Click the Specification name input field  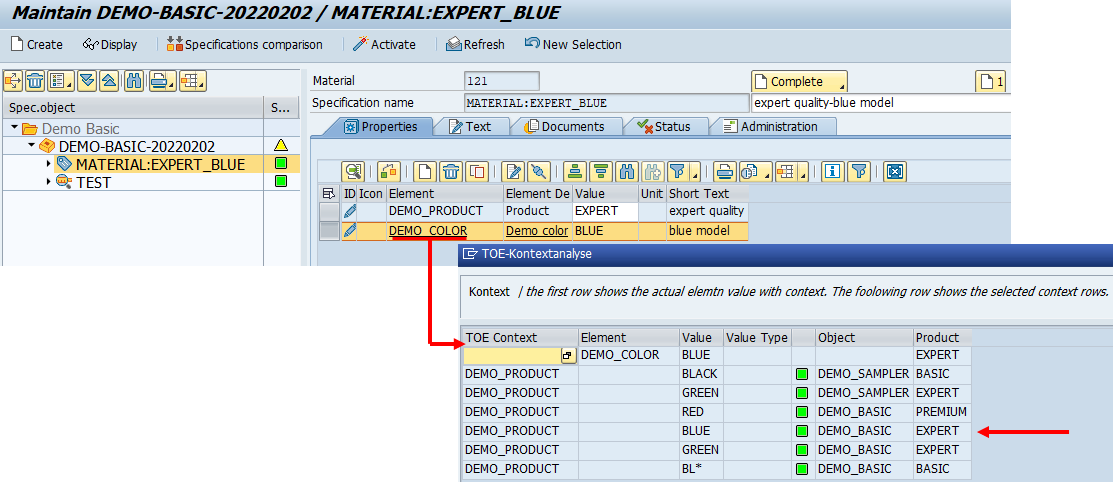tap(605, 103)
